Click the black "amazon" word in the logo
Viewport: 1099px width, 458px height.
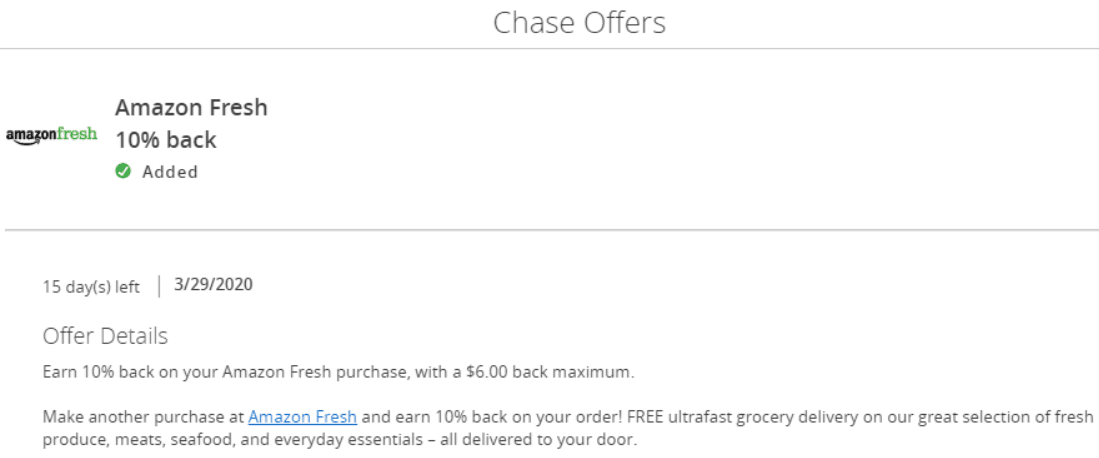tap(31, 136)
